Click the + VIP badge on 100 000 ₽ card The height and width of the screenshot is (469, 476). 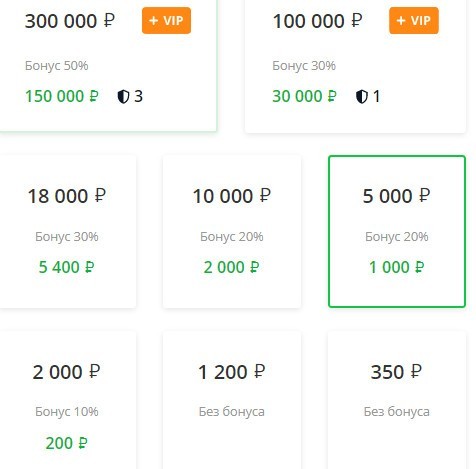click(x=414, y=21)
